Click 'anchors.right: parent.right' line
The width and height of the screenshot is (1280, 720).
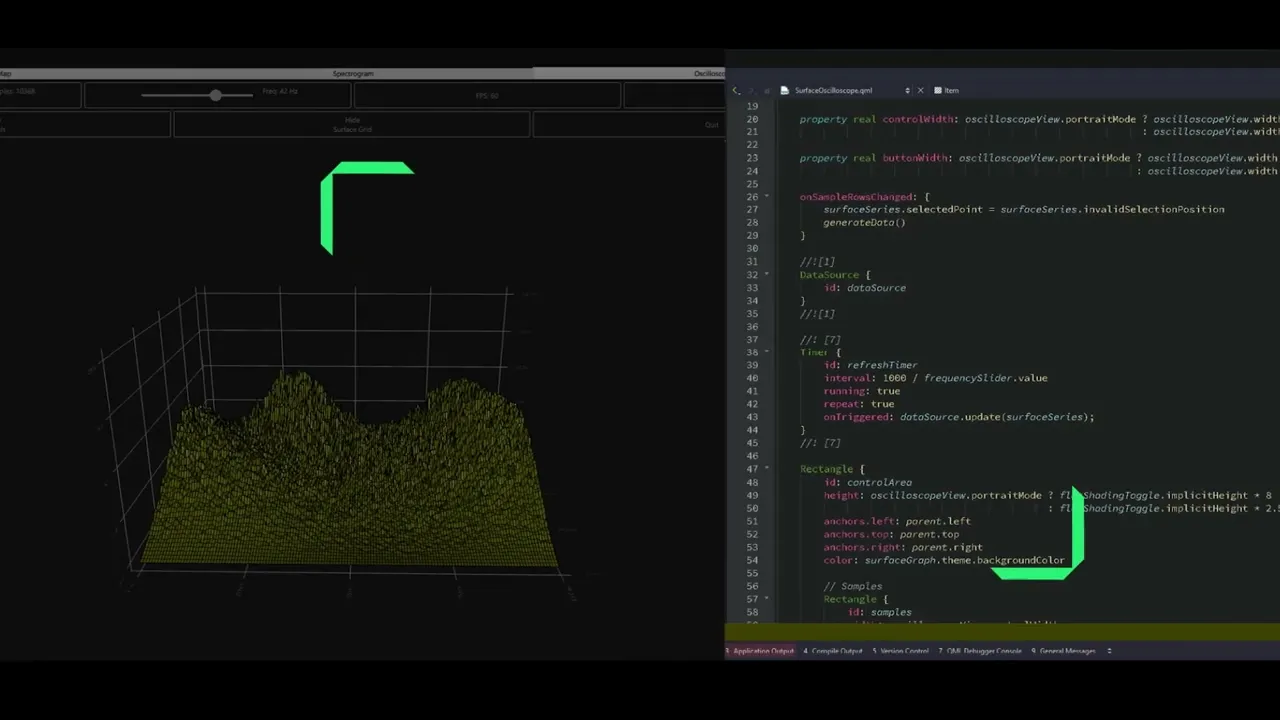903,547
